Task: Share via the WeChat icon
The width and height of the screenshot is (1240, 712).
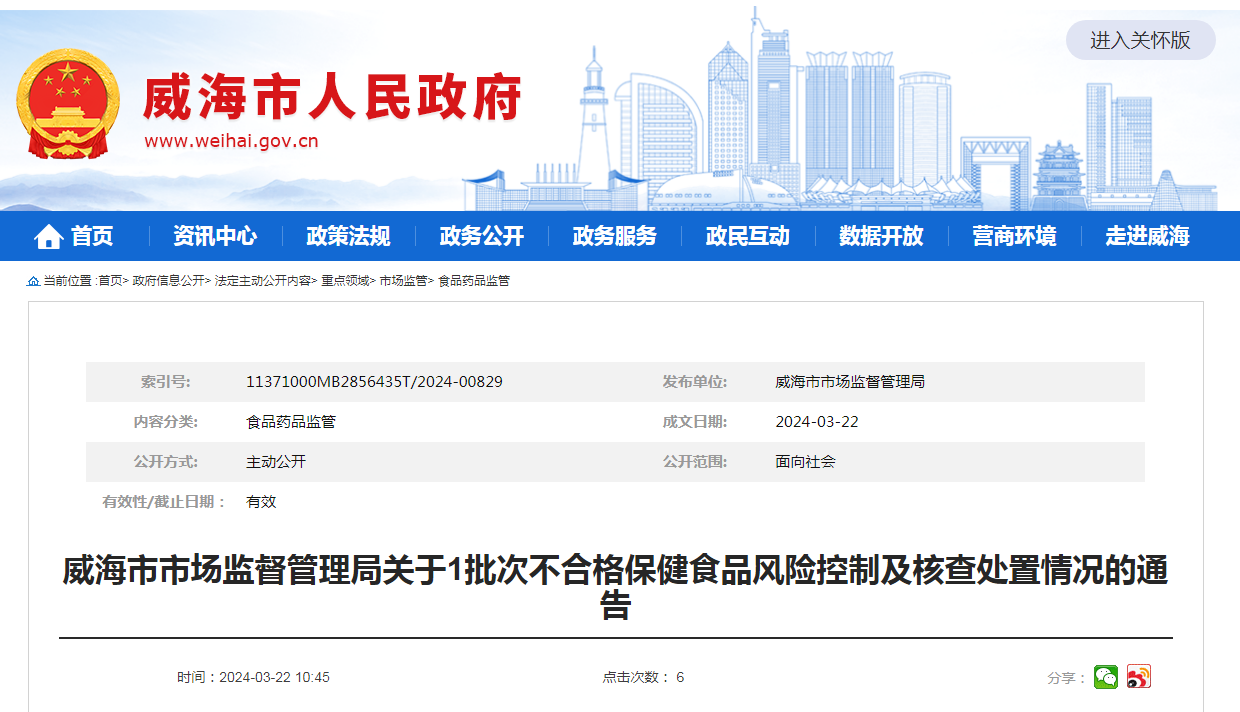Action: pos(1105,677)
